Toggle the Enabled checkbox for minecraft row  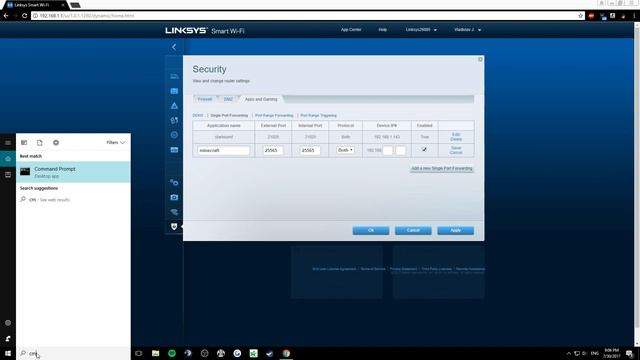pyautogui.click(x=424, y=150)
